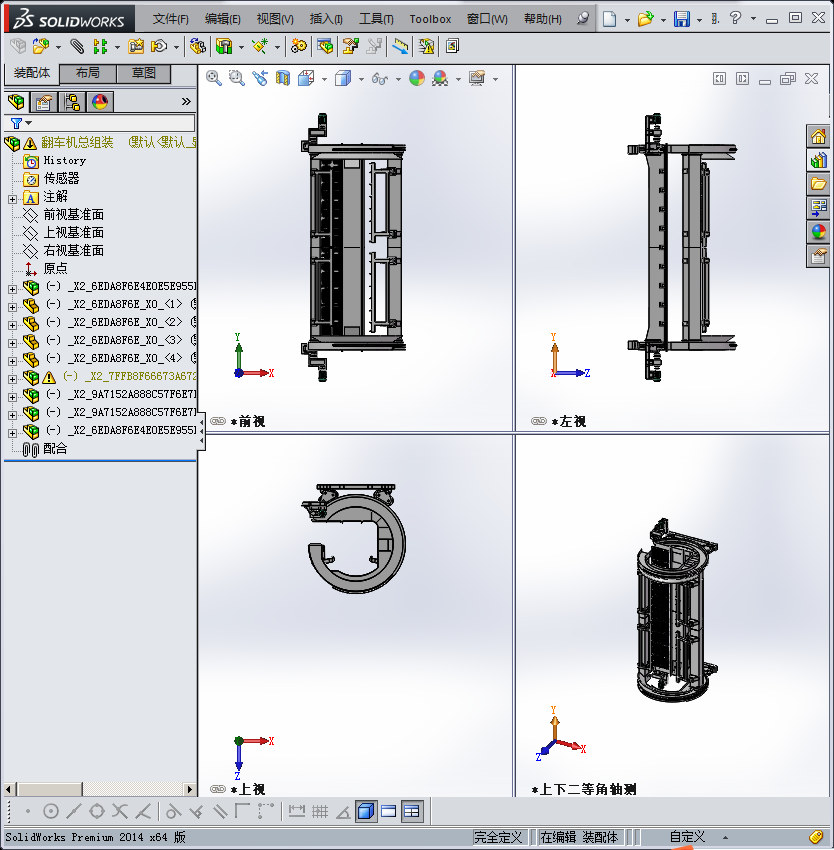Select the 前视基准面 plane in tree

pos(73,215)
